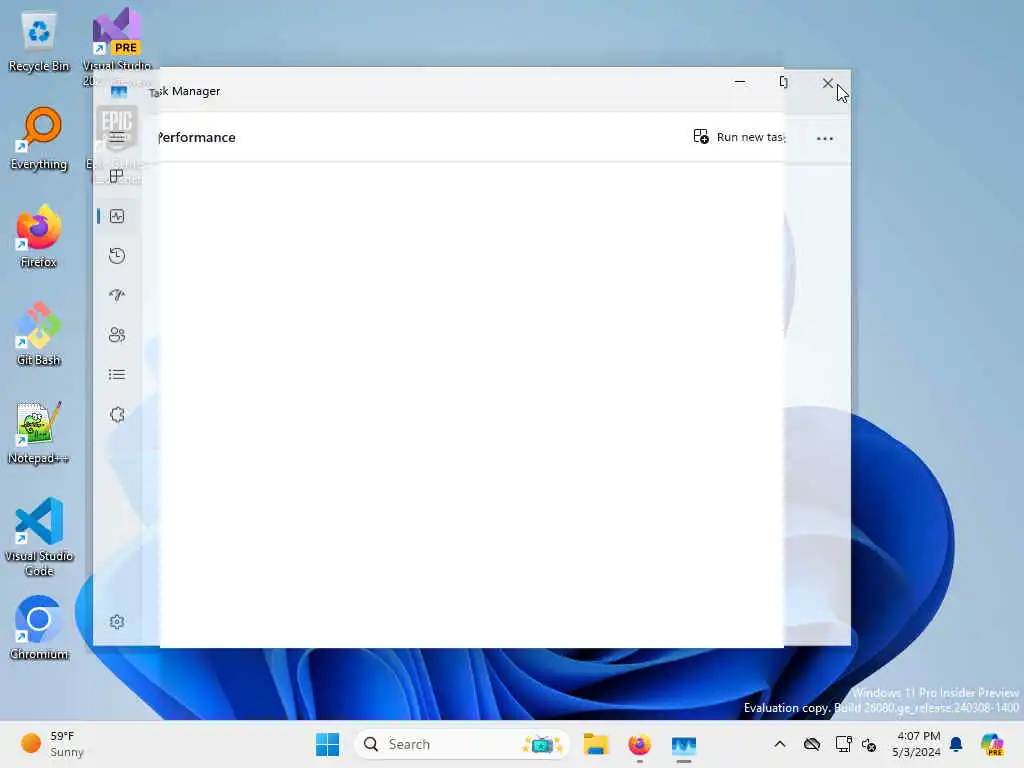Switch to Firefox on the taskbar

click(x=639, y=744)
